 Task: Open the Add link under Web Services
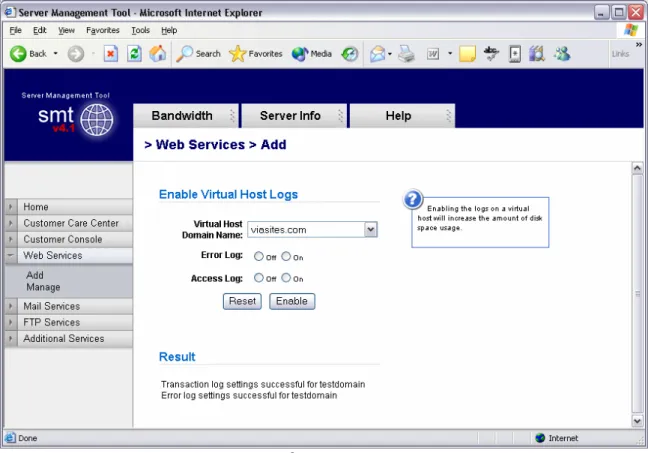pos(35,275)
